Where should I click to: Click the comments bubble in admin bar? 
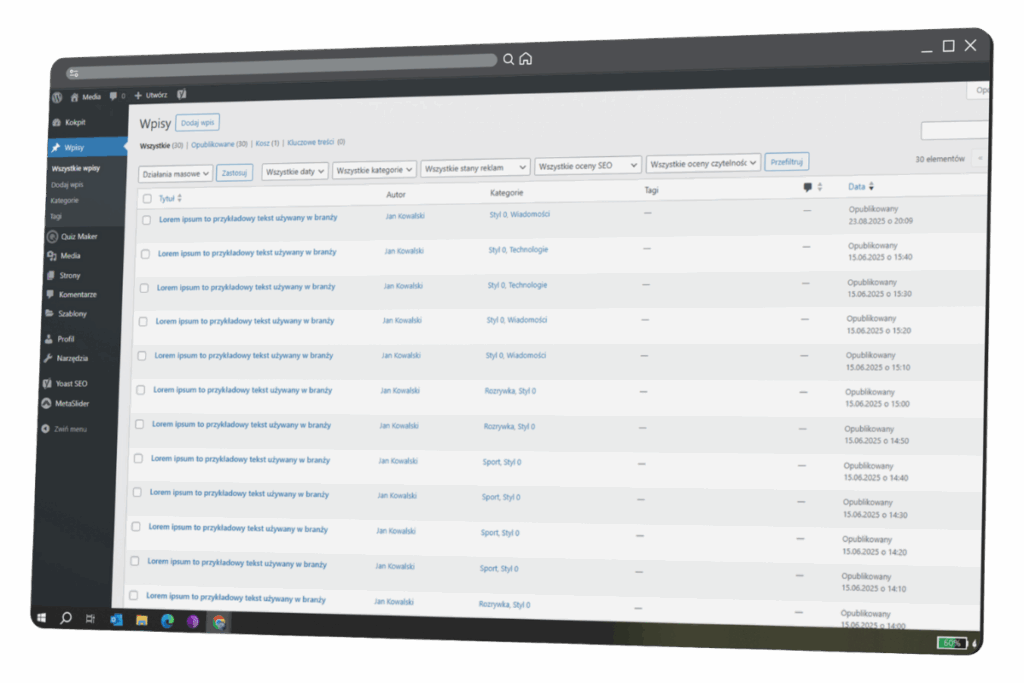tap(113, 96)
